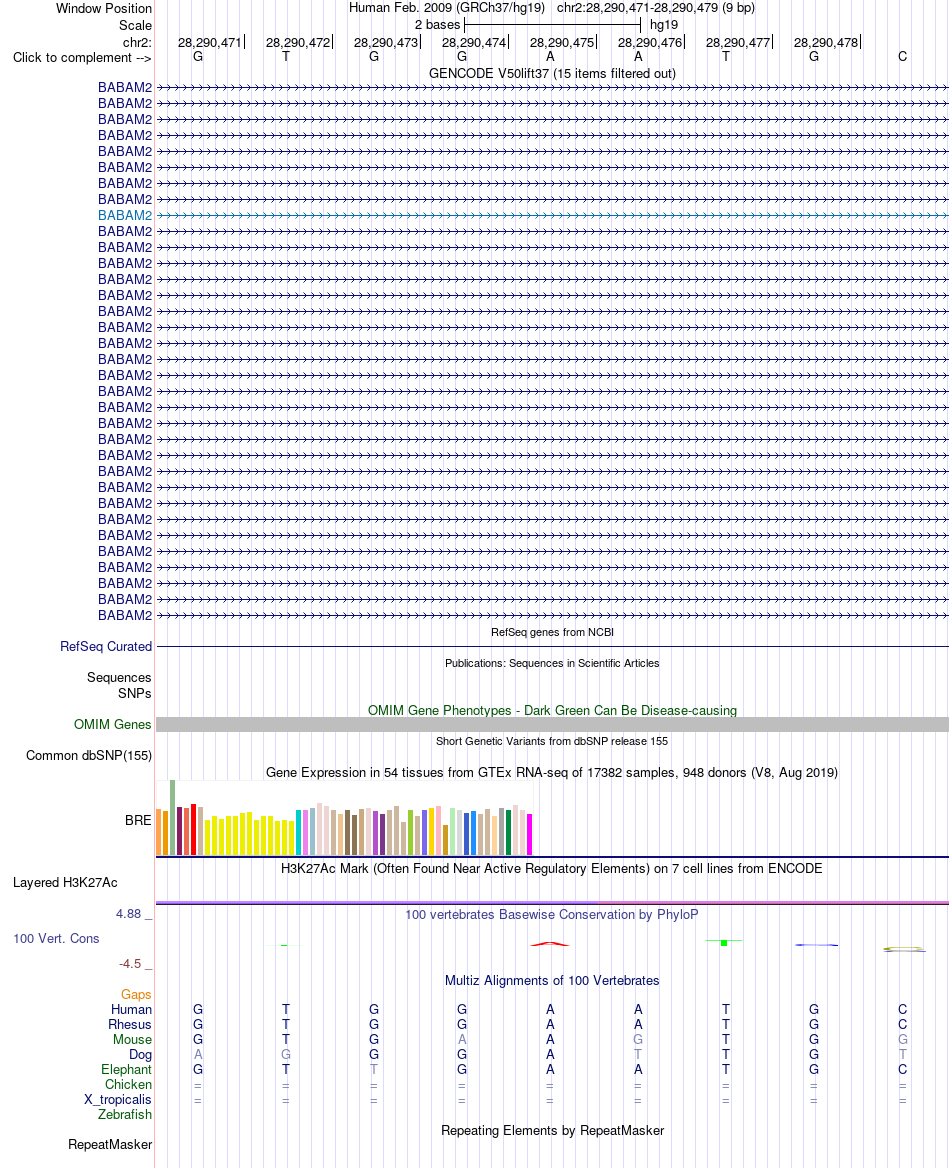Screen dimensions: 950x1168
Task: Click the Human alignment row label
Action: [131, 1009]
